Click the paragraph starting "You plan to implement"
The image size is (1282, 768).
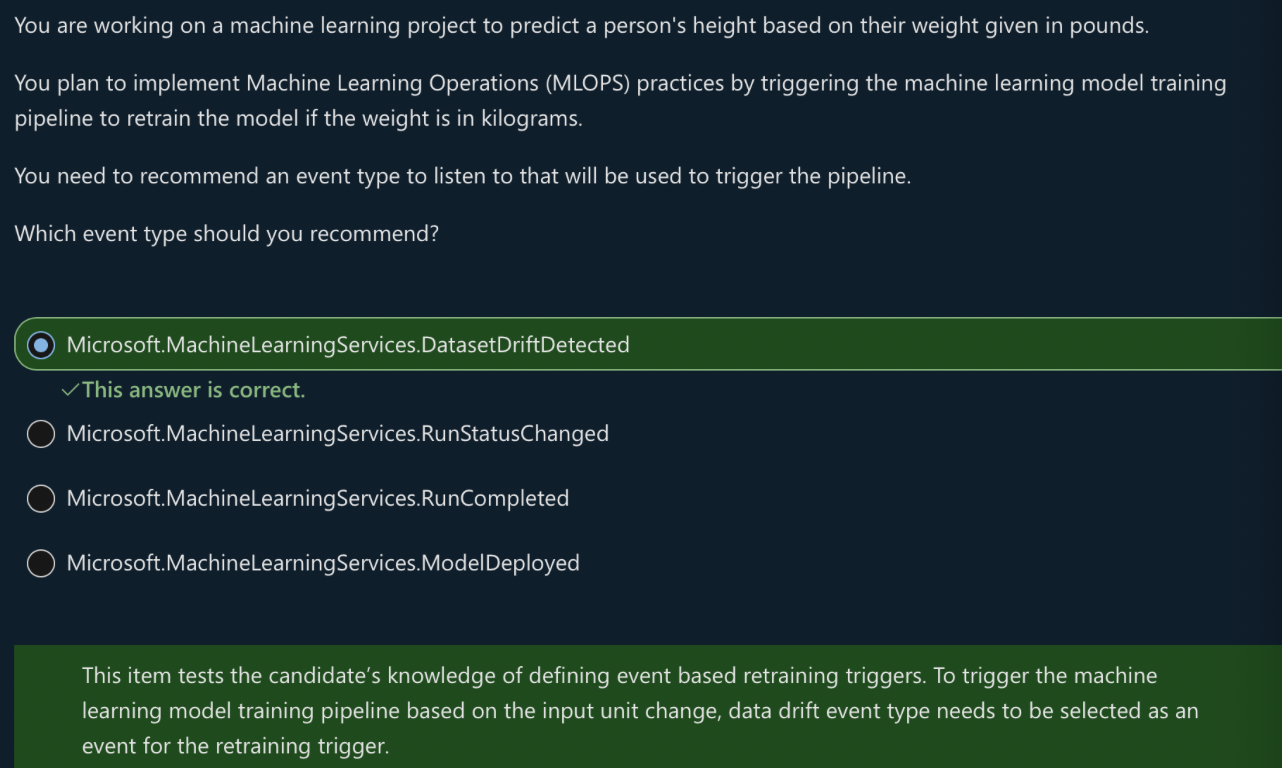pyautogui.click(x=620, y=100)
